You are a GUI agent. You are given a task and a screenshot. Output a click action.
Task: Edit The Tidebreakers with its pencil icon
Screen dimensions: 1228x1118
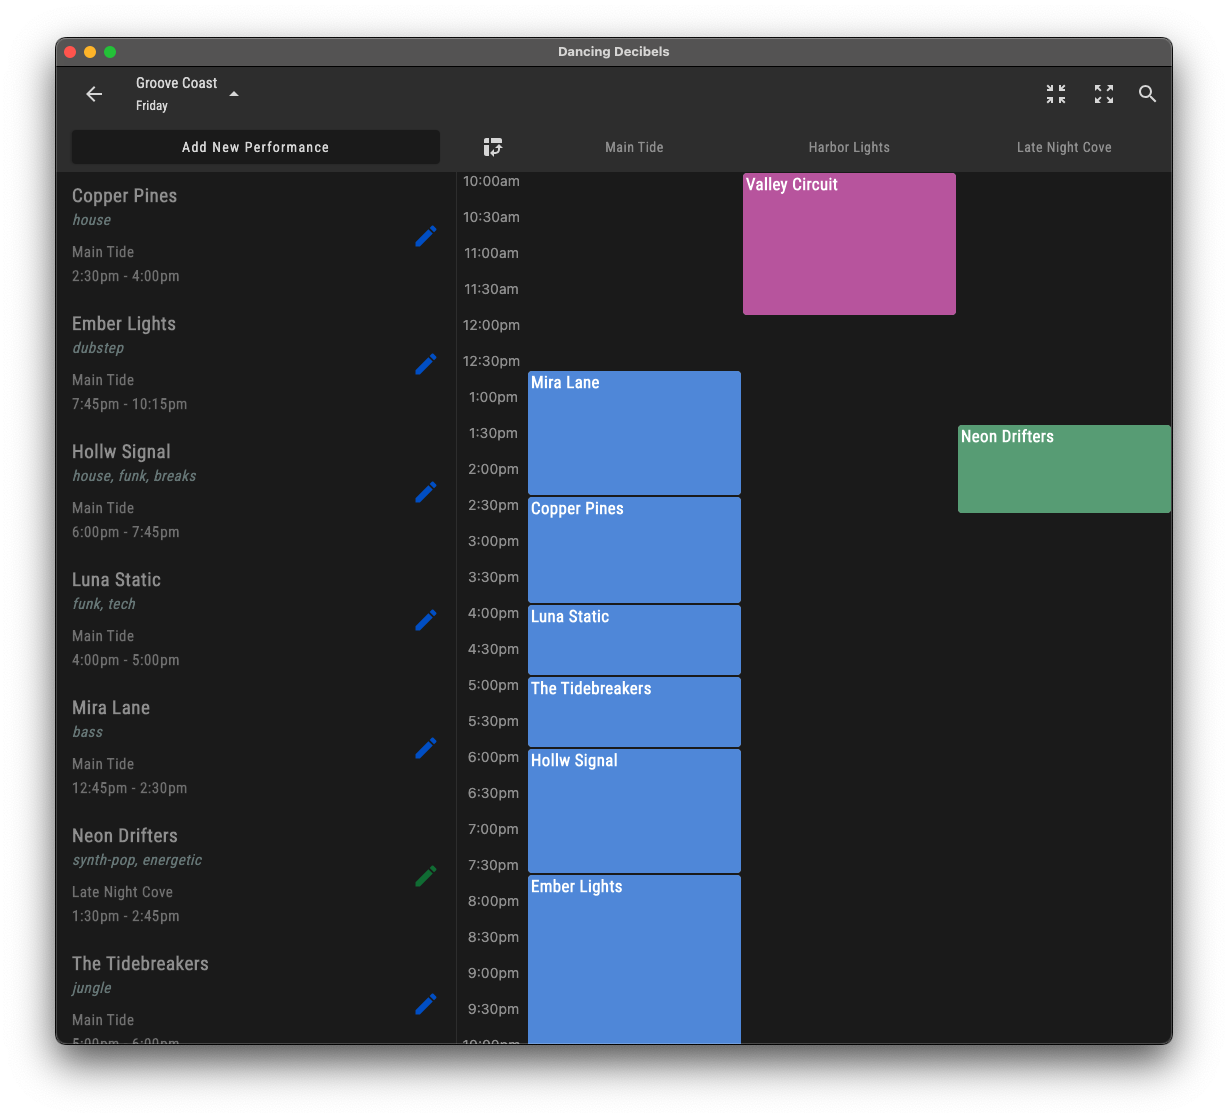click(425, 1004)
